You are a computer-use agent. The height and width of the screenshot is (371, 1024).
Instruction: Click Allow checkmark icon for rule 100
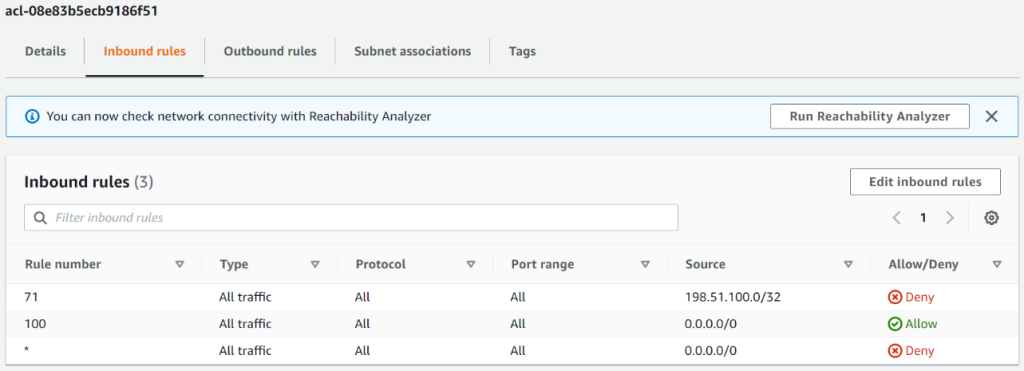pyautogui.click(x=895, y=324)
